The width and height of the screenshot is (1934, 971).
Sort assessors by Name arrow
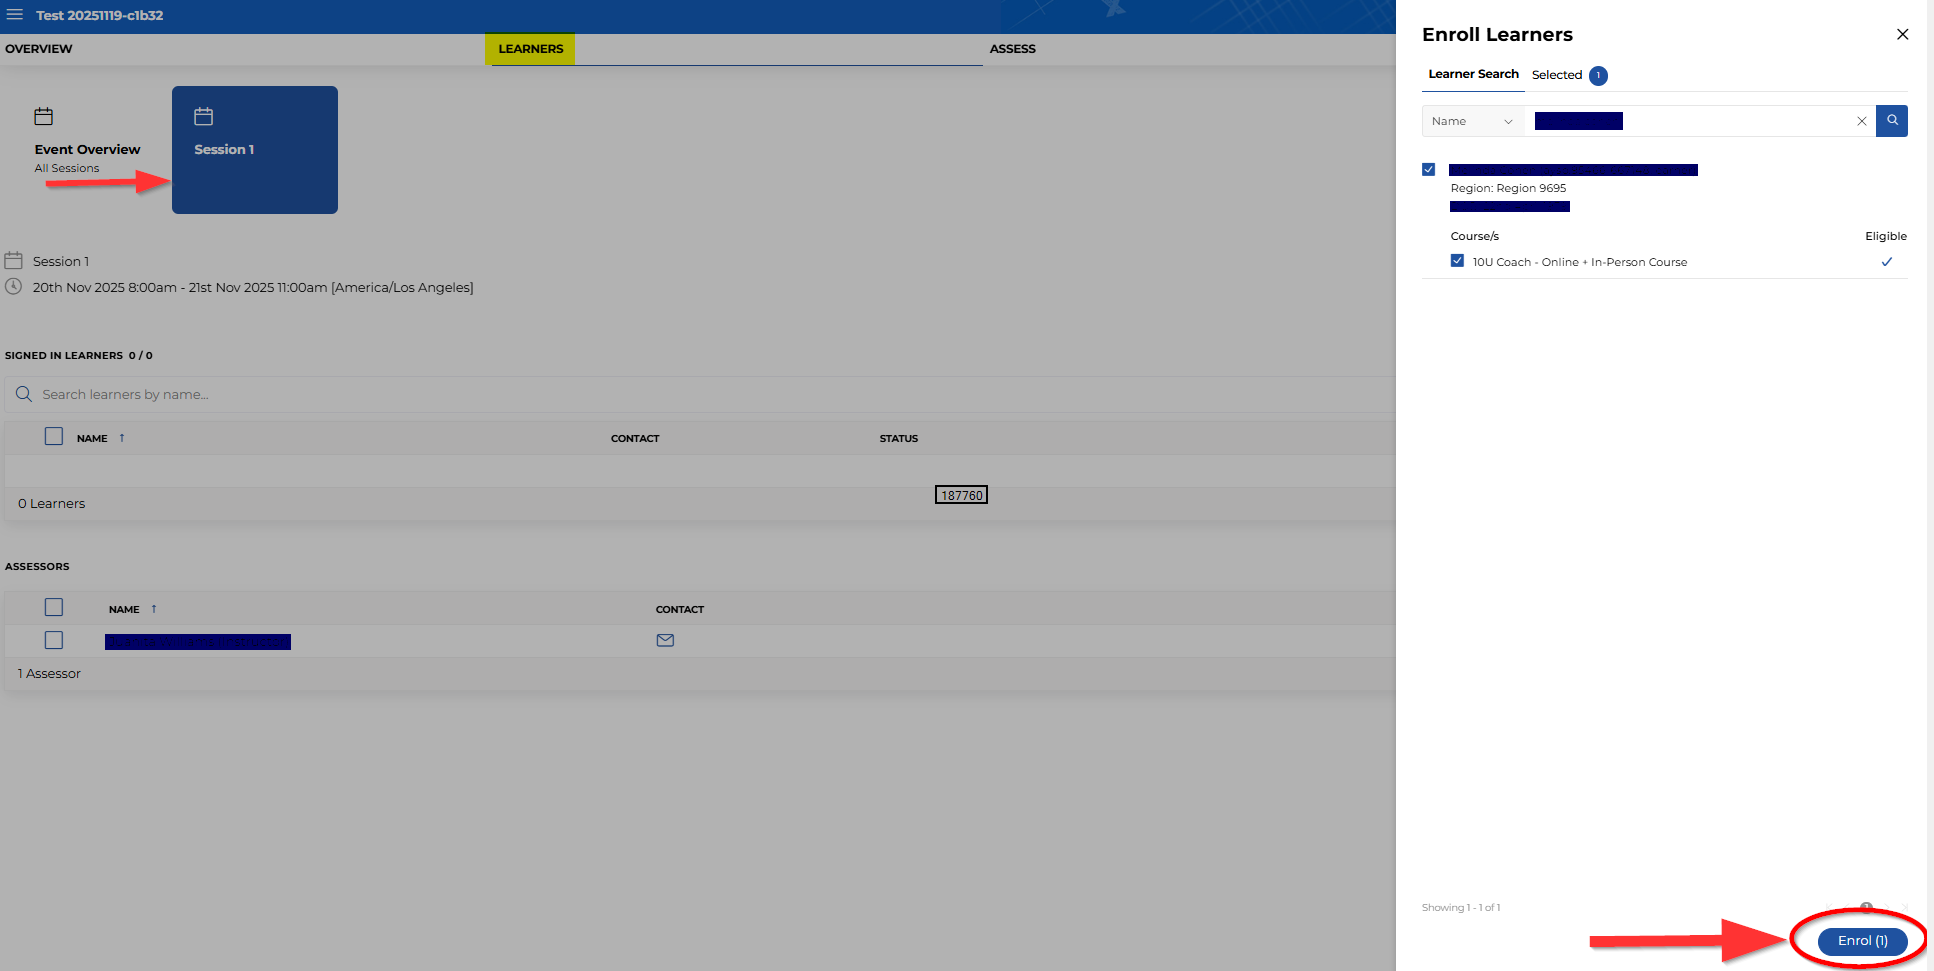154,609
